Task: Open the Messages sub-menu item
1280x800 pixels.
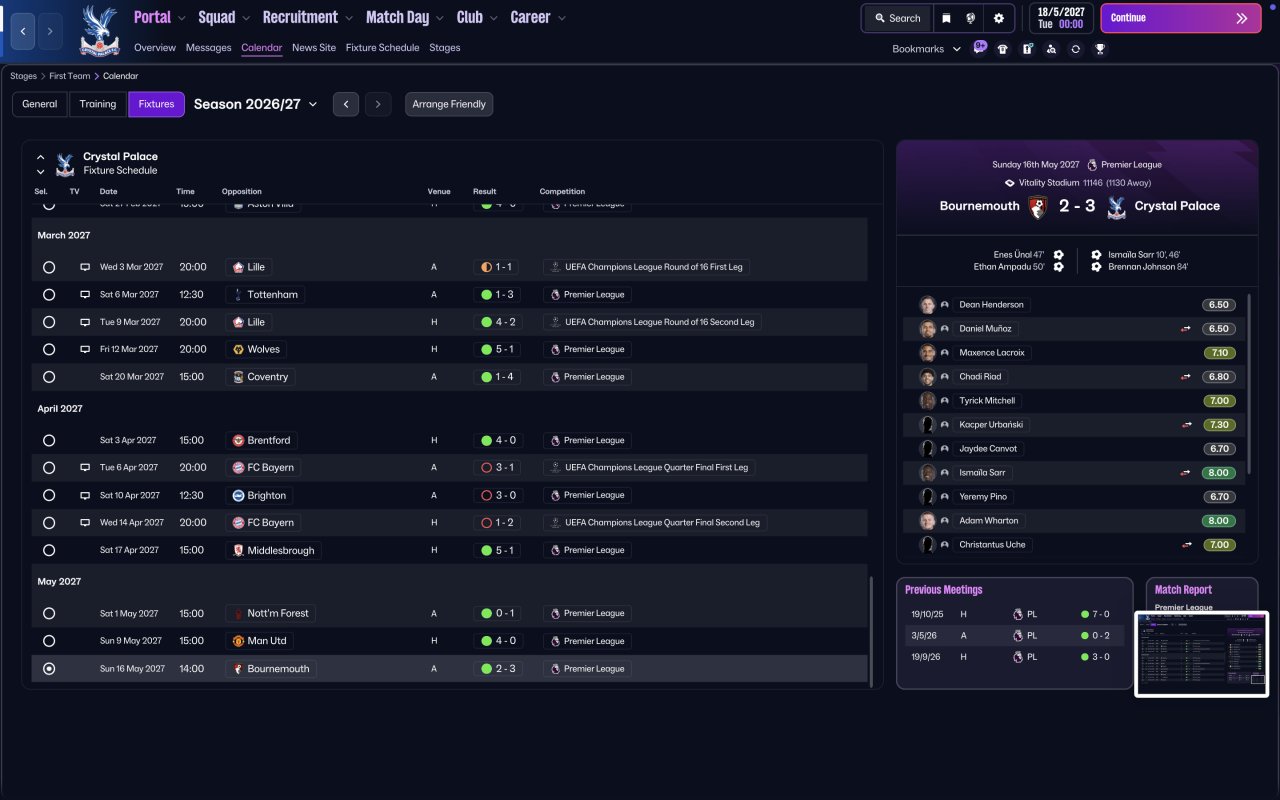Action: point(208,48)
